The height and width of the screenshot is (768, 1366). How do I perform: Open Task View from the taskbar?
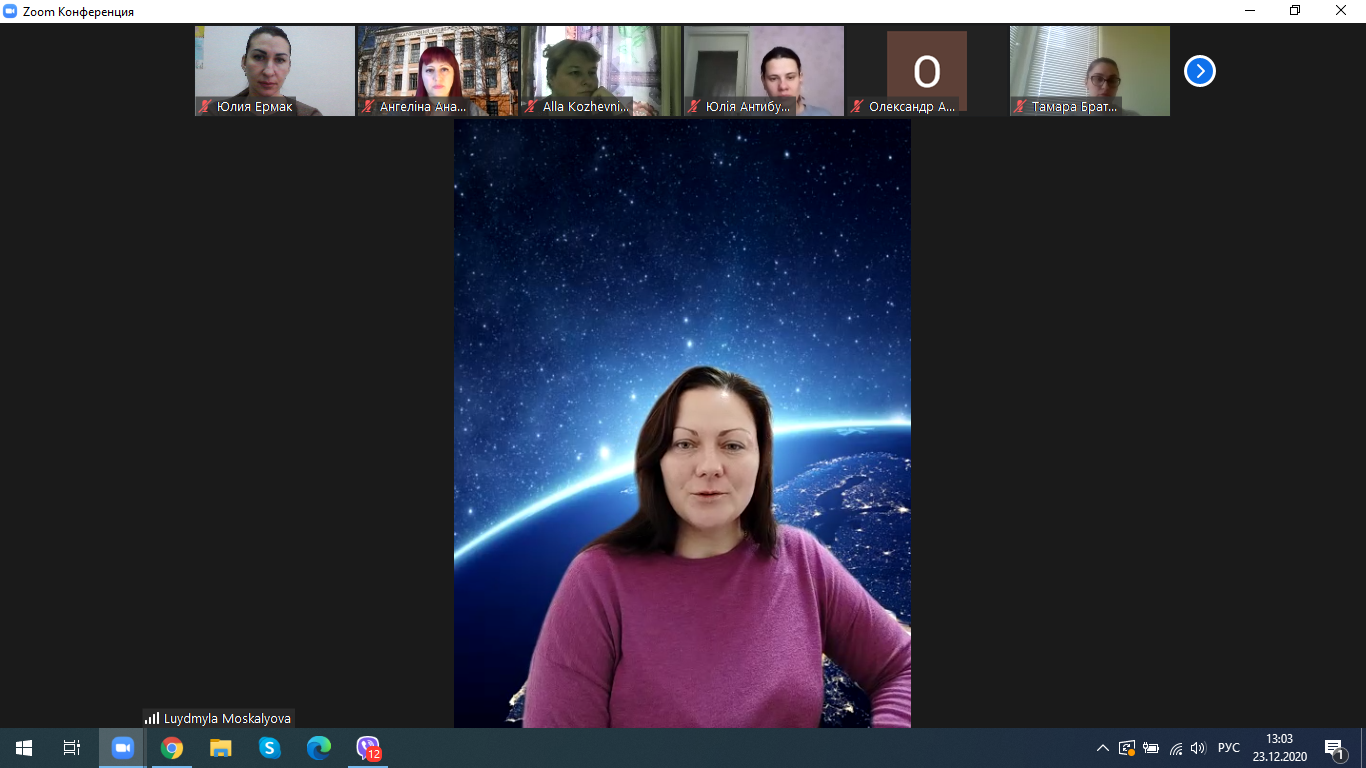(72, 748)
